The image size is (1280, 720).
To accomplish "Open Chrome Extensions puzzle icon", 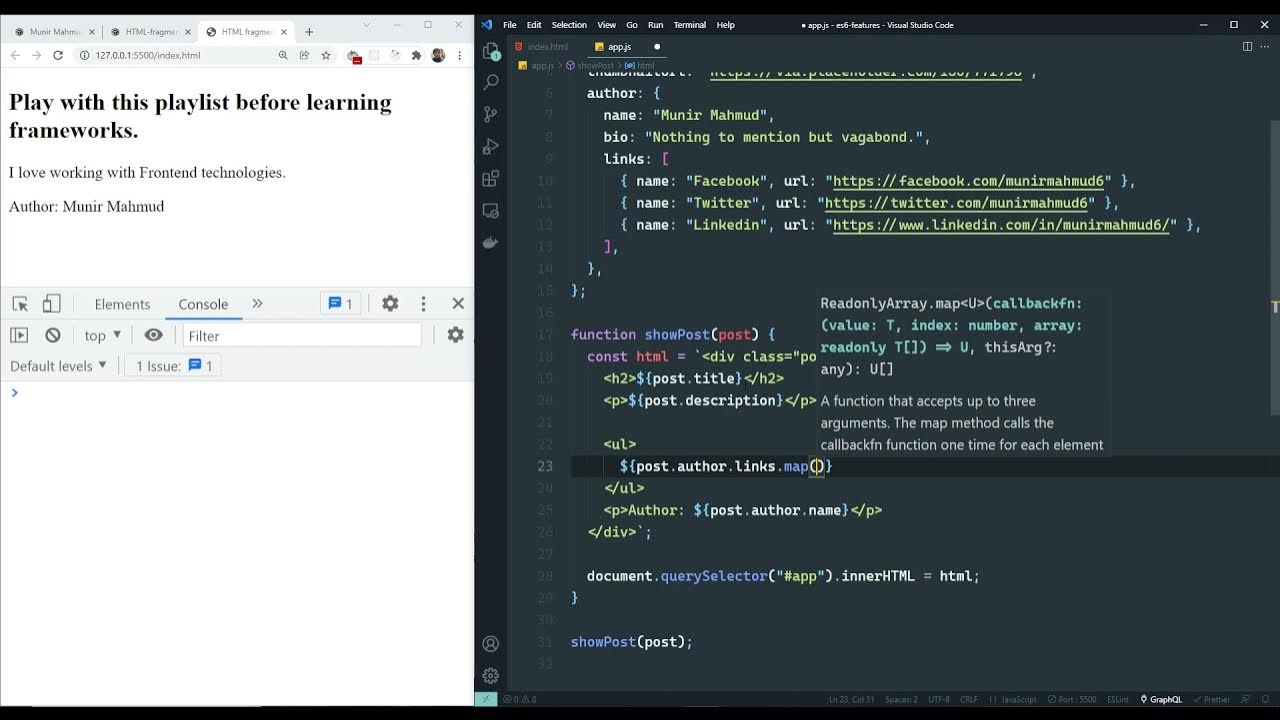I will click(x=416, y=55).
